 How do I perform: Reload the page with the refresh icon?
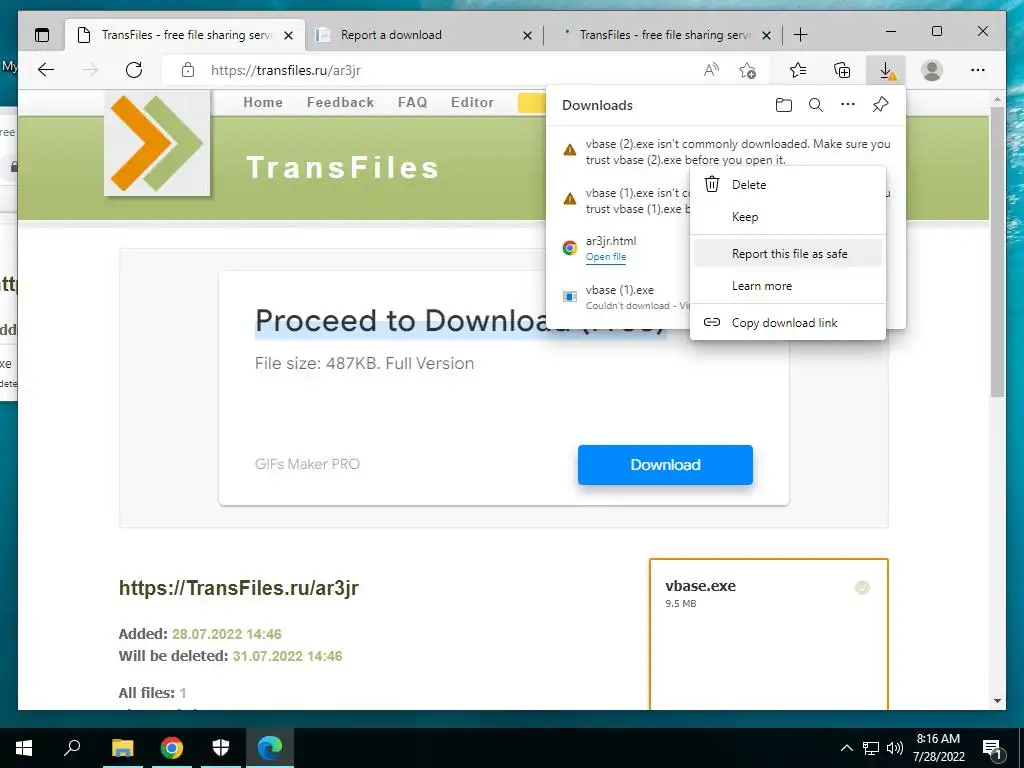click(134, 70)
